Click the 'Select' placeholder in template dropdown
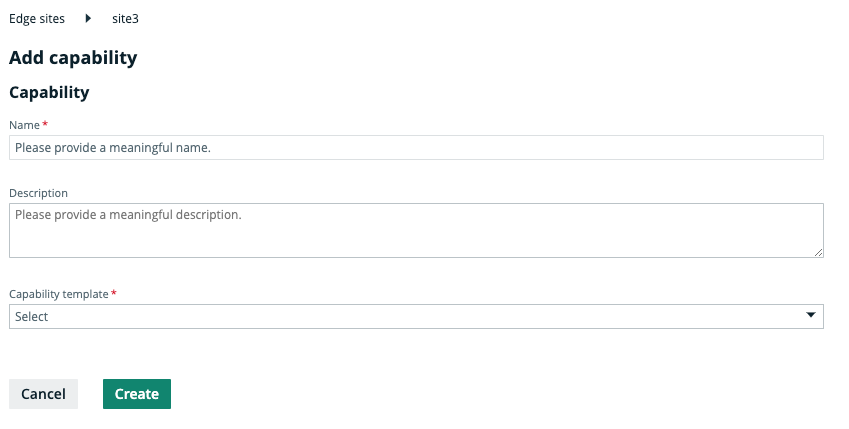 32,317
